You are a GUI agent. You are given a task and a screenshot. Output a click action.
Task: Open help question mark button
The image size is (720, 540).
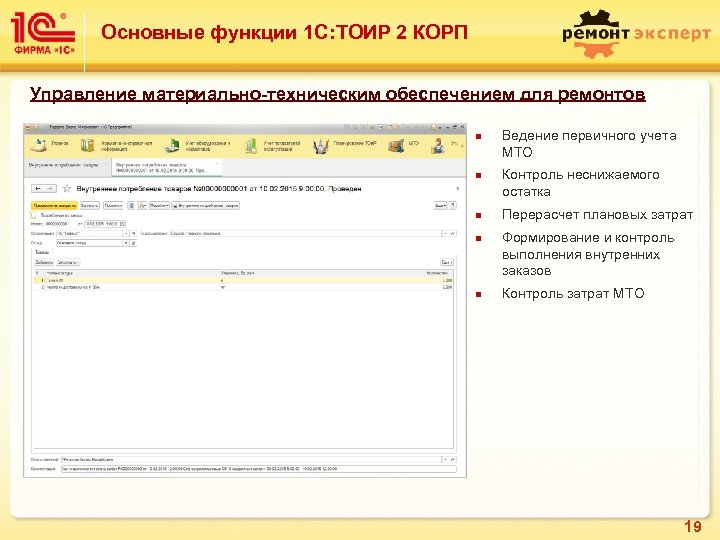[453, 206]
